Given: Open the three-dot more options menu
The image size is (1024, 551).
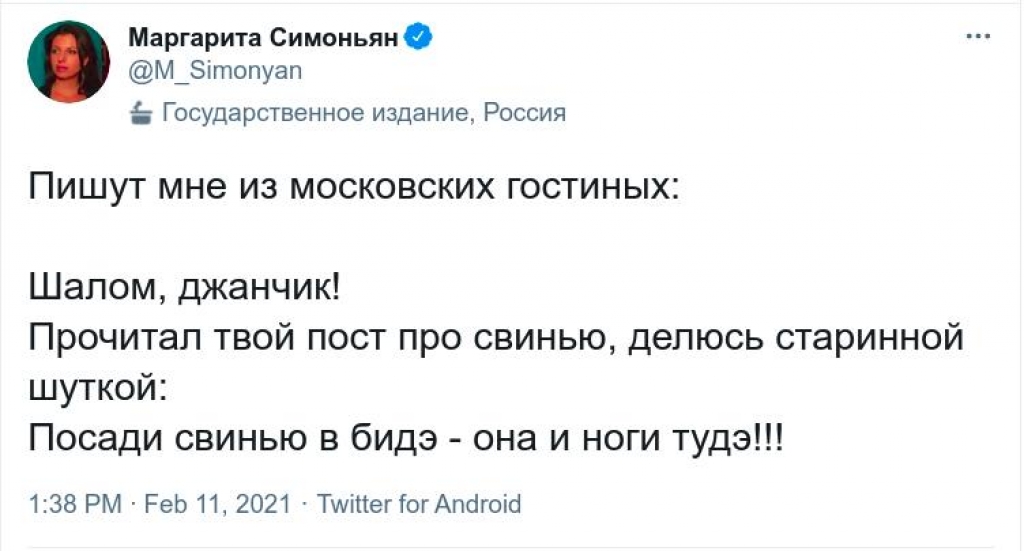Looking at the screenshot, I should tap(978, 37).
